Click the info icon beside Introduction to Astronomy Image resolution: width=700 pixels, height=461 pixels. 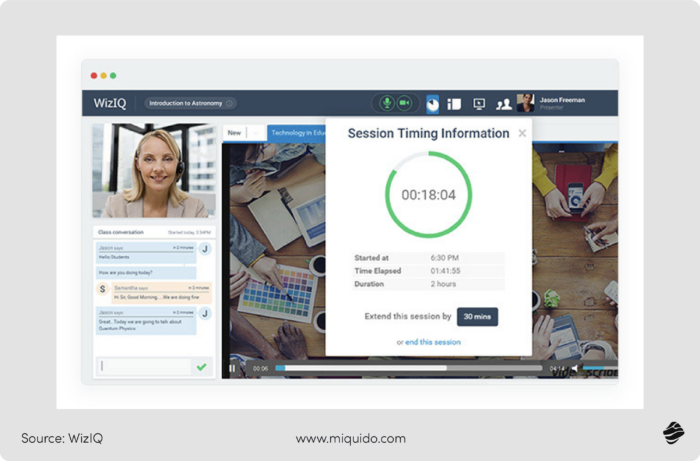[x=229, y=104]
